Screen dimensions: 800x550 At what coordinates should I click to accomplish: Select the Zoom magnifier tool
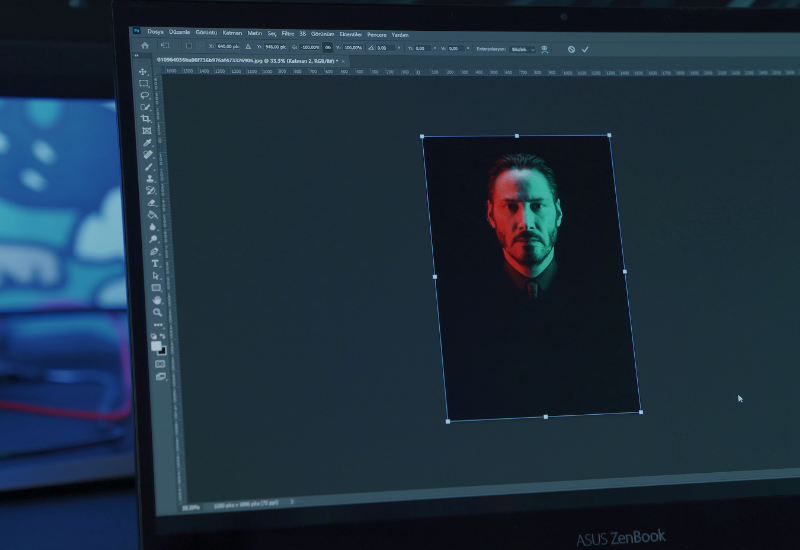157,312
